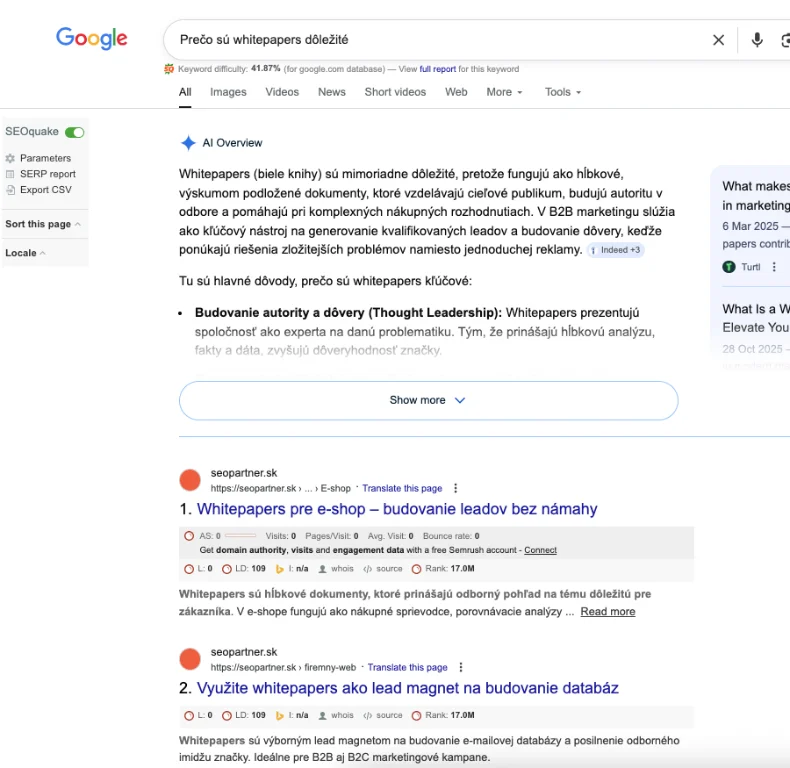
Task: Click the Semrush Connect link
Action: (540, 550)
